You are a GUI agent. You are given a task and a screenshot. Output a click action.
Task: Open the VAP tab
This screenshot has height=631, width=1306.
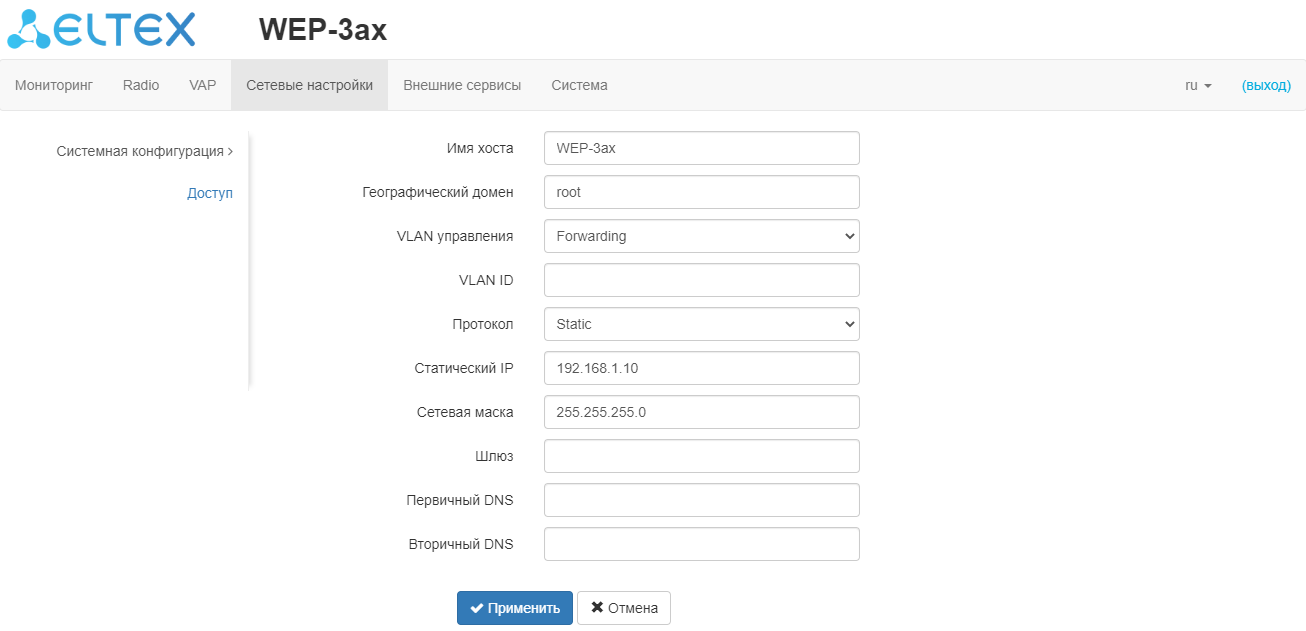(202, 85)
